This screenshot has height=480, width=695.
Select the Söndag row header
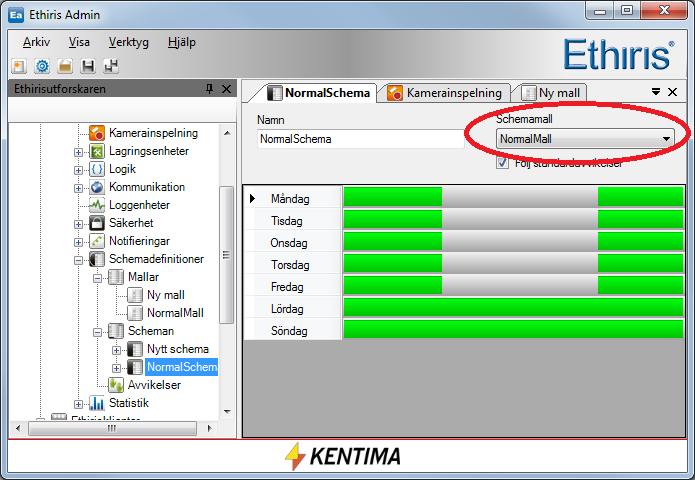pyautogui.click(x=293, y=331)
